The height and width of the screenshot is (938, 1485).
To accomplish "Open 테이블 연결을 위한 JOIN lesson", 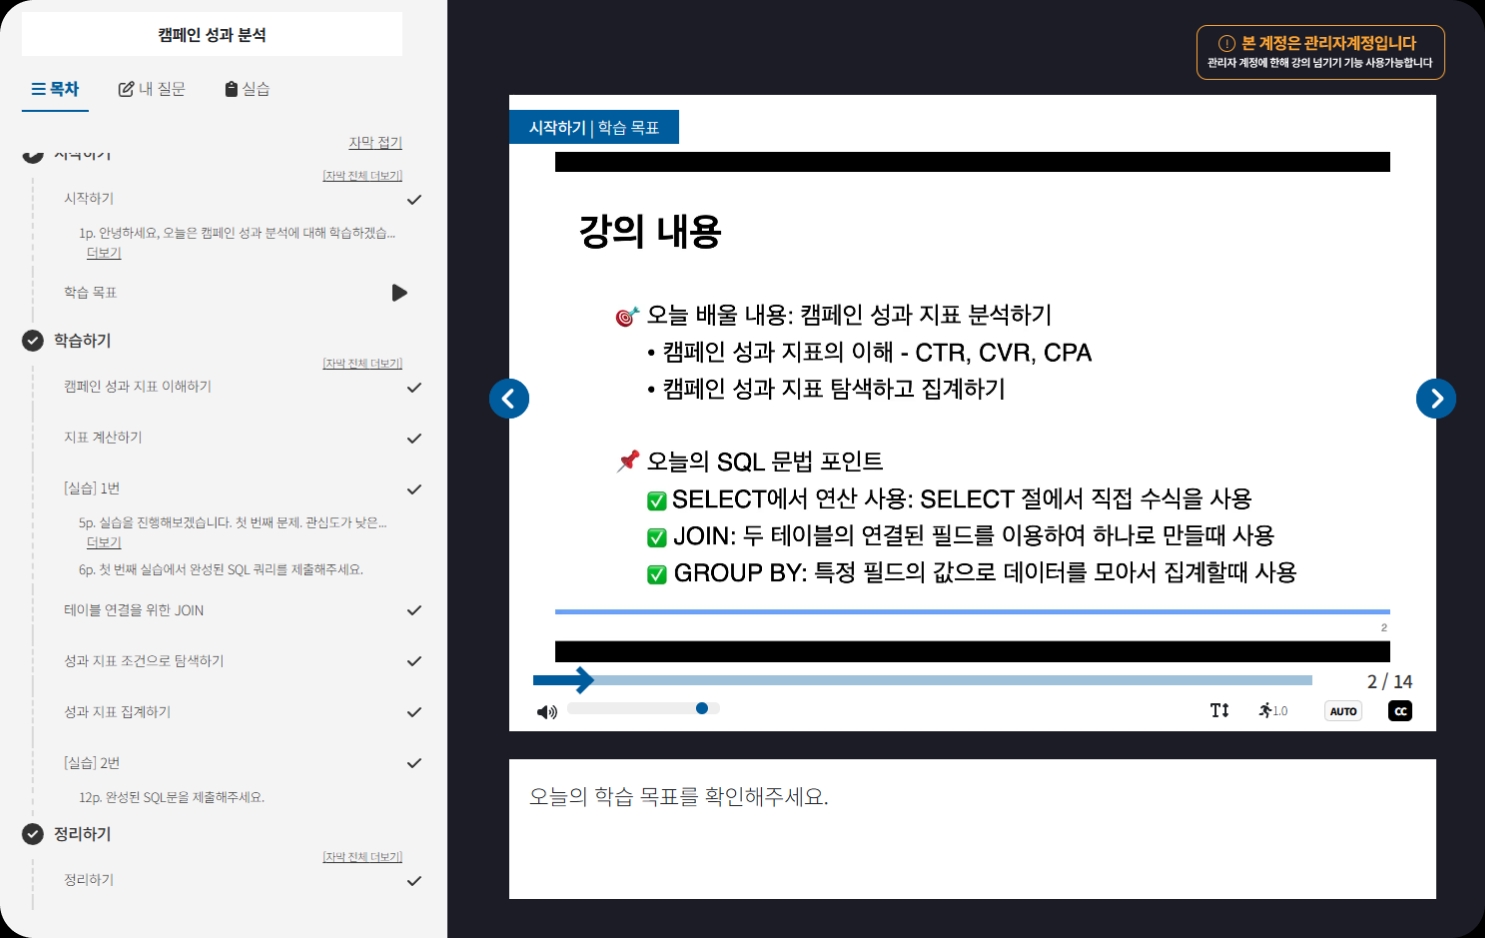I will click(x=134, y=610).
